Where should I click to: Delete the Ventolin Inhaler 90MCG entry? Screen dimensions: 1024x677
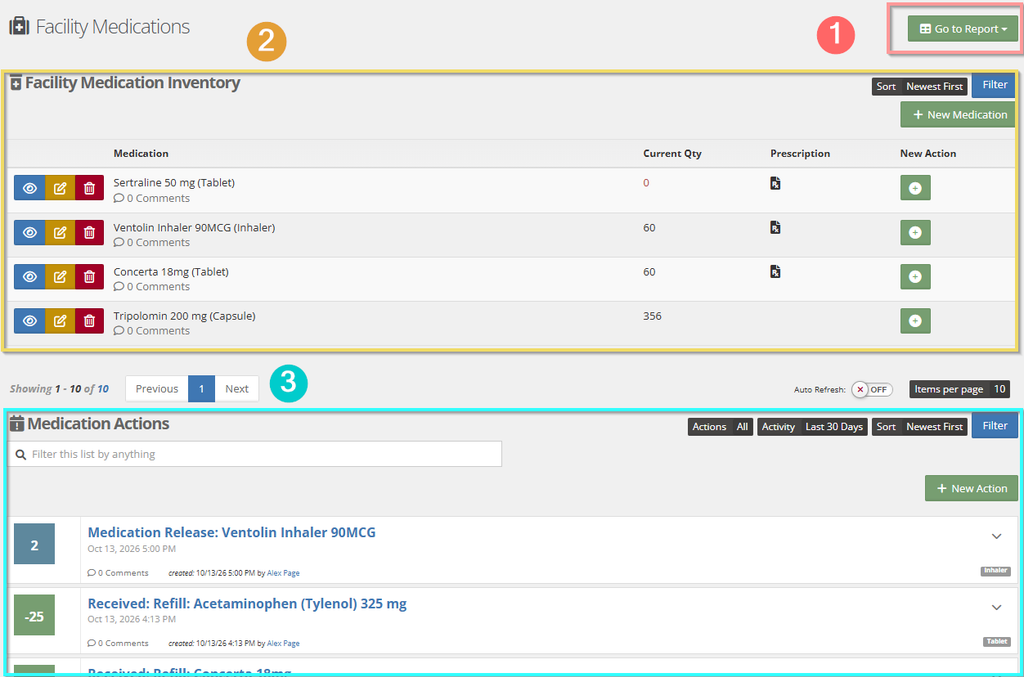(x=89, y=232)
